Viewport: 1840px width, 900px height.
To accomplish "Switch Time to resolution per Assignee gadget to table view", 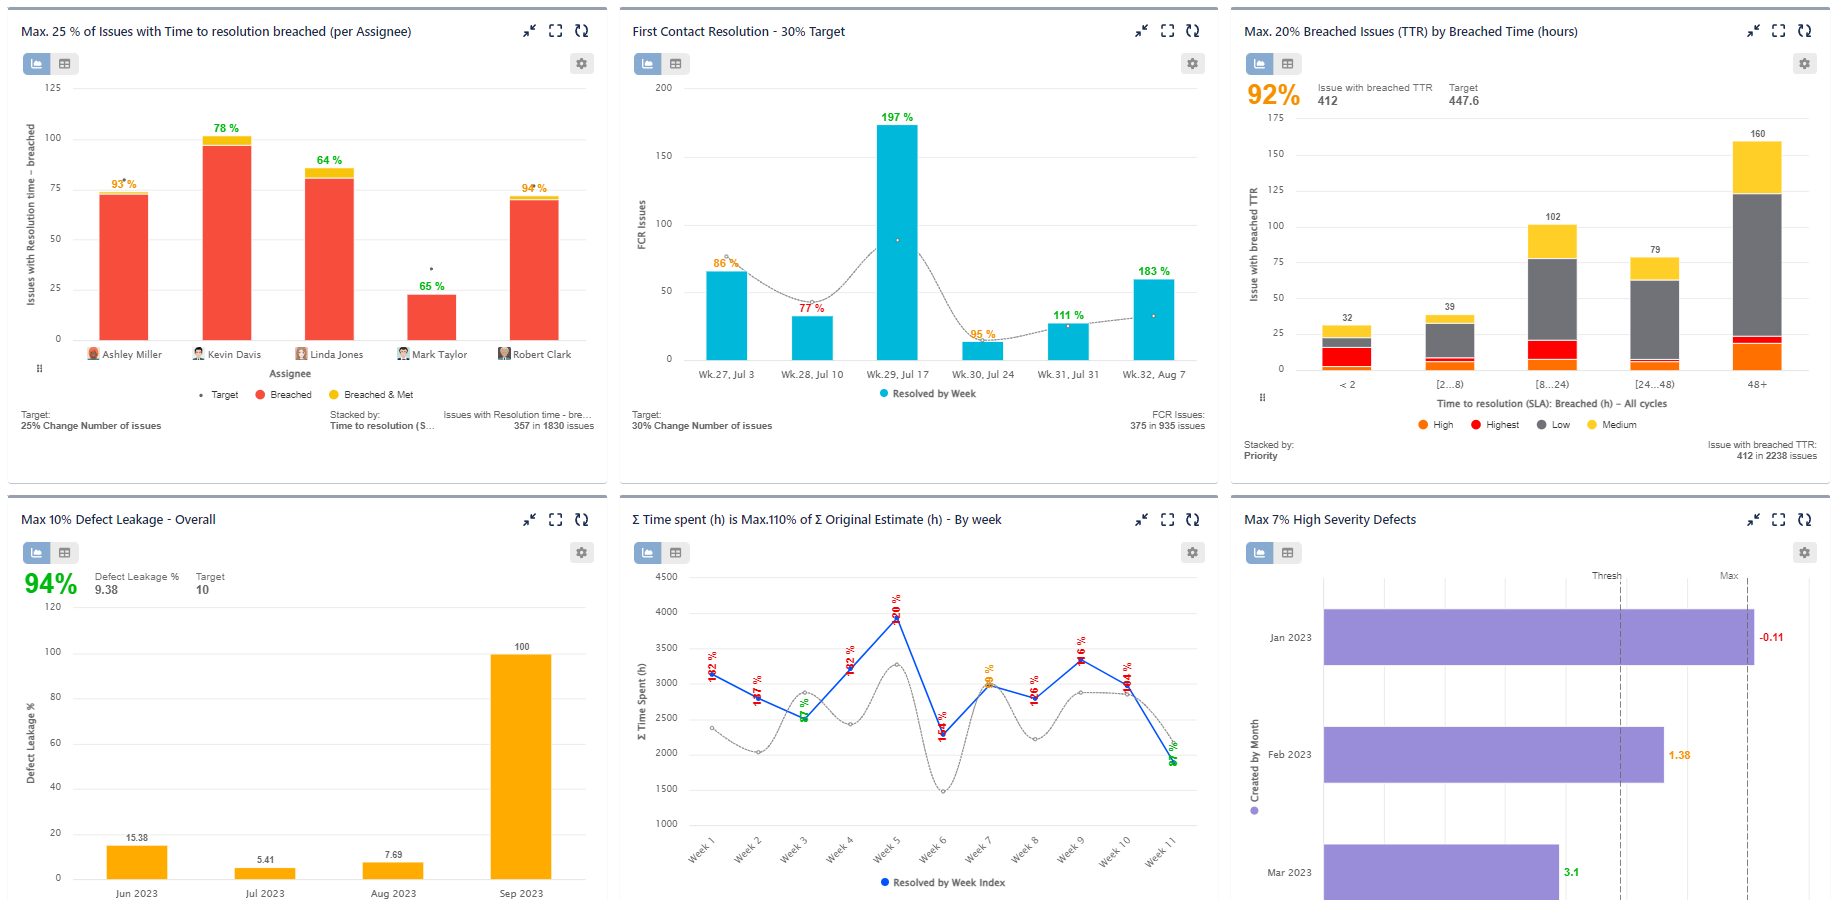I will [x=65, y=64].
